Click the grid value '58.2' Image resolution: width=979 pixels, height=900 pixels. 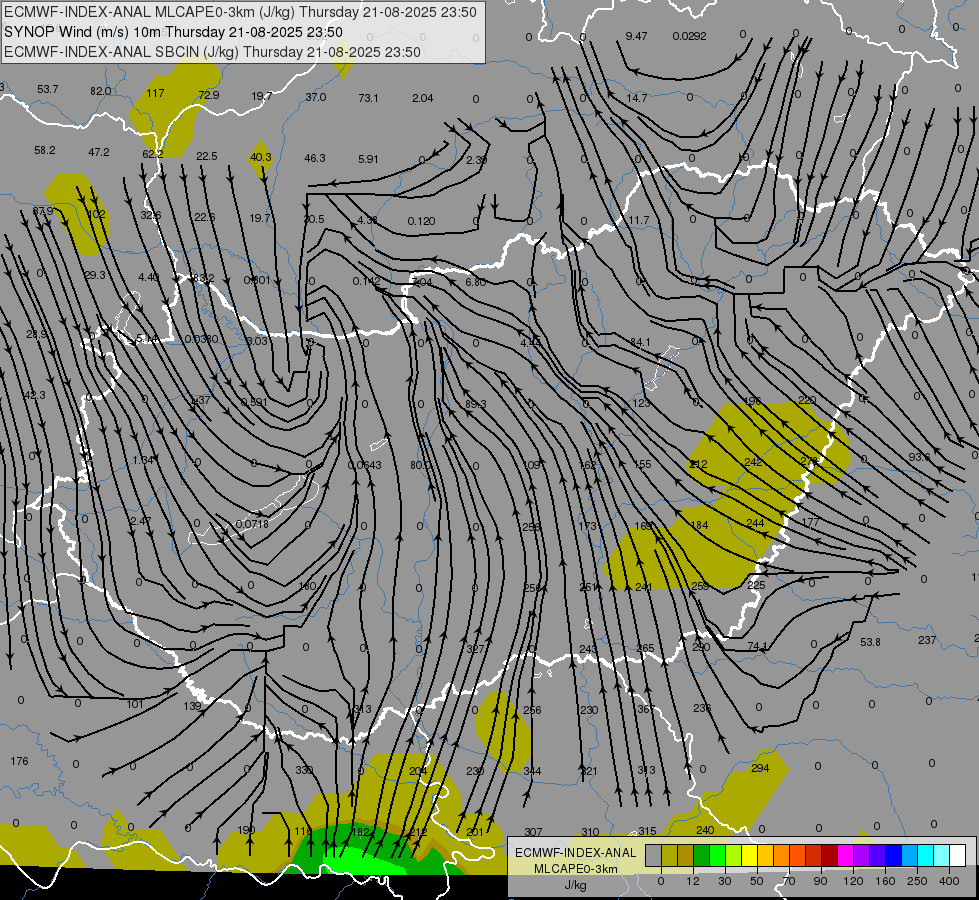tap(44, 150)
